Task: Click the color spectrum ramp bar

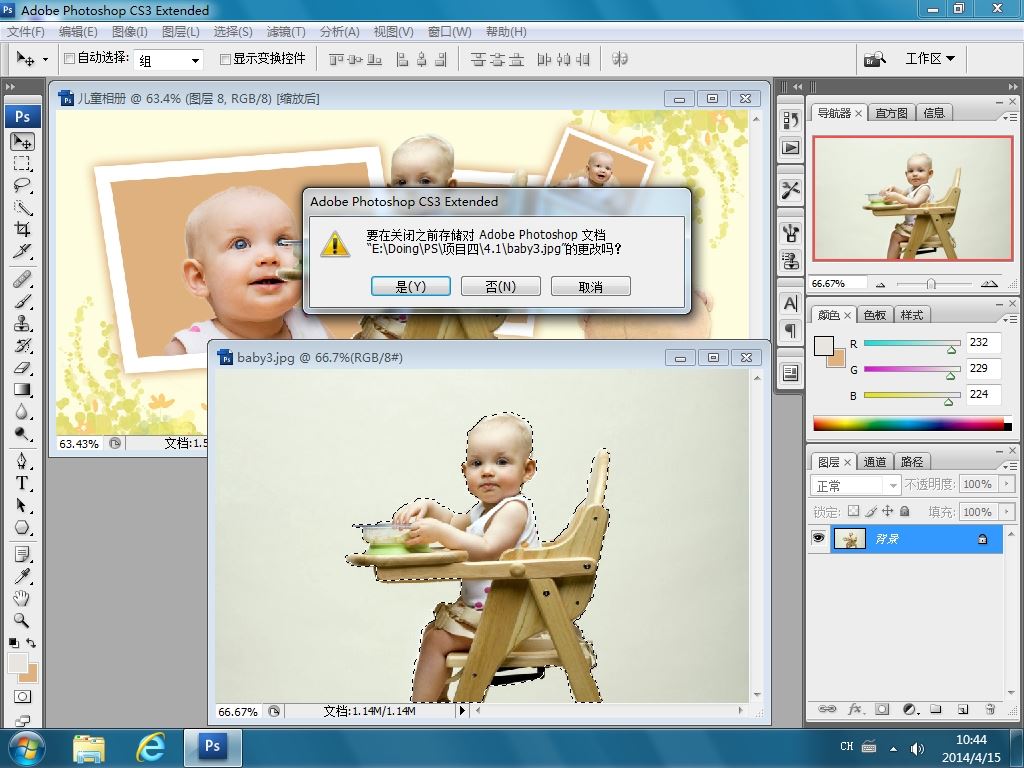Action: (x=908, y=424)
